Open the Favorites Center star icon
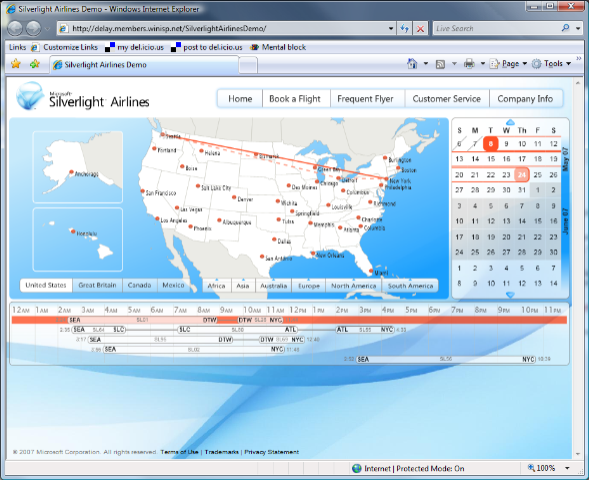Viewport: 589px width, 480px height. pyautogui.click(x=16, y=64)
